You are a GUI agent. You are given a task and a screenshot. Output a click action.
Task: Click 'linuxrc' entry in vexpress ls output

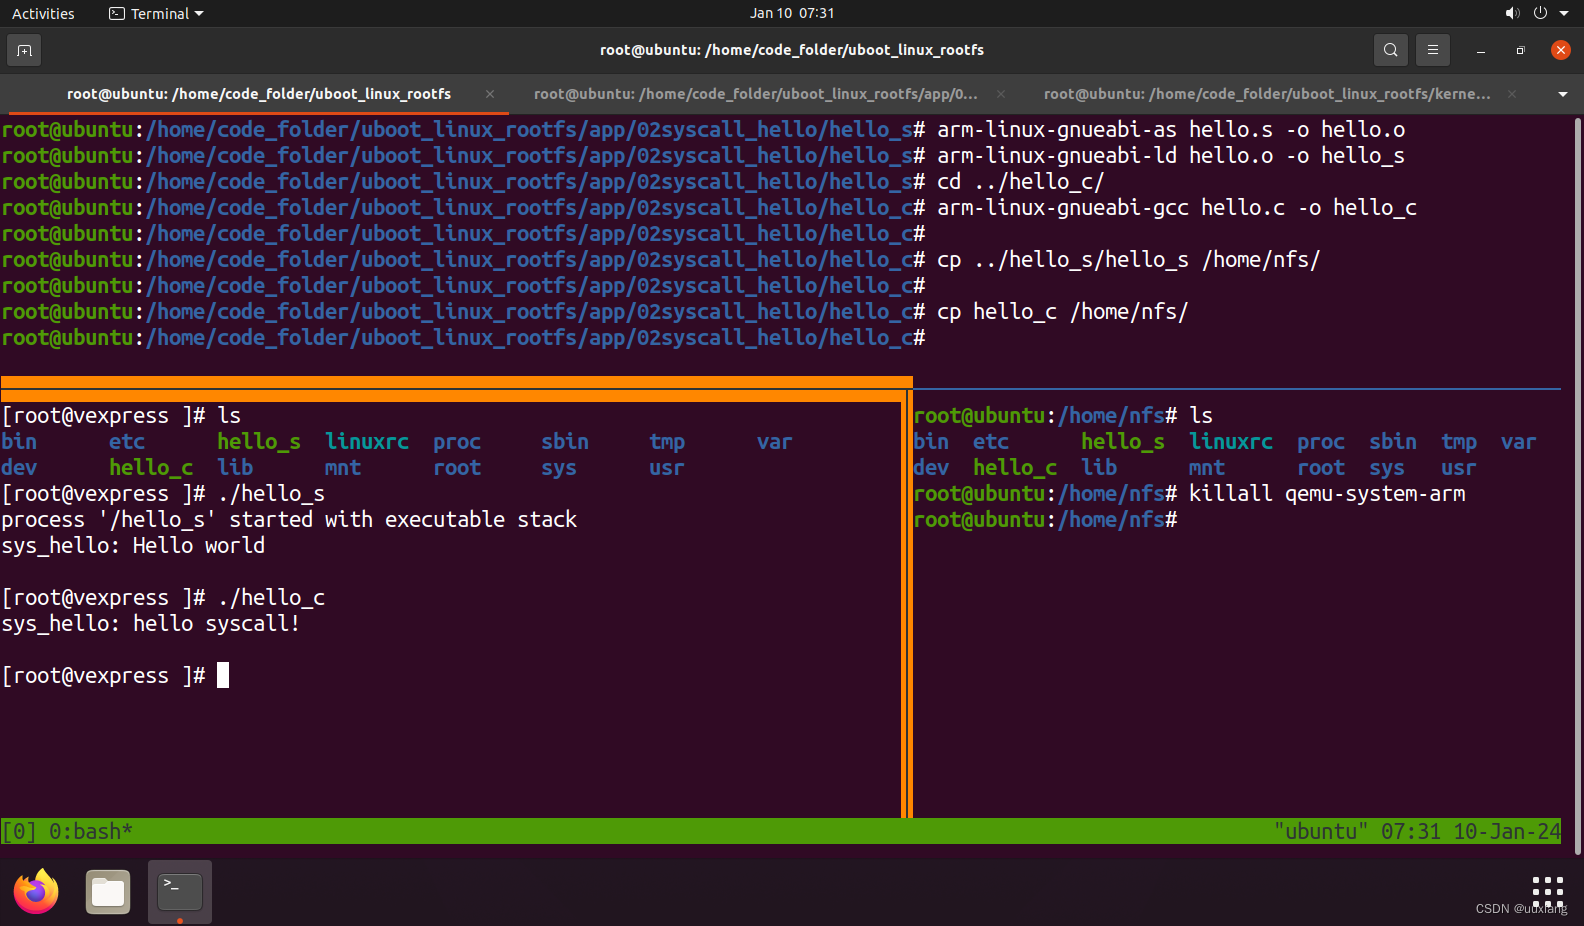pyautogui.click(x=367, y=442)
